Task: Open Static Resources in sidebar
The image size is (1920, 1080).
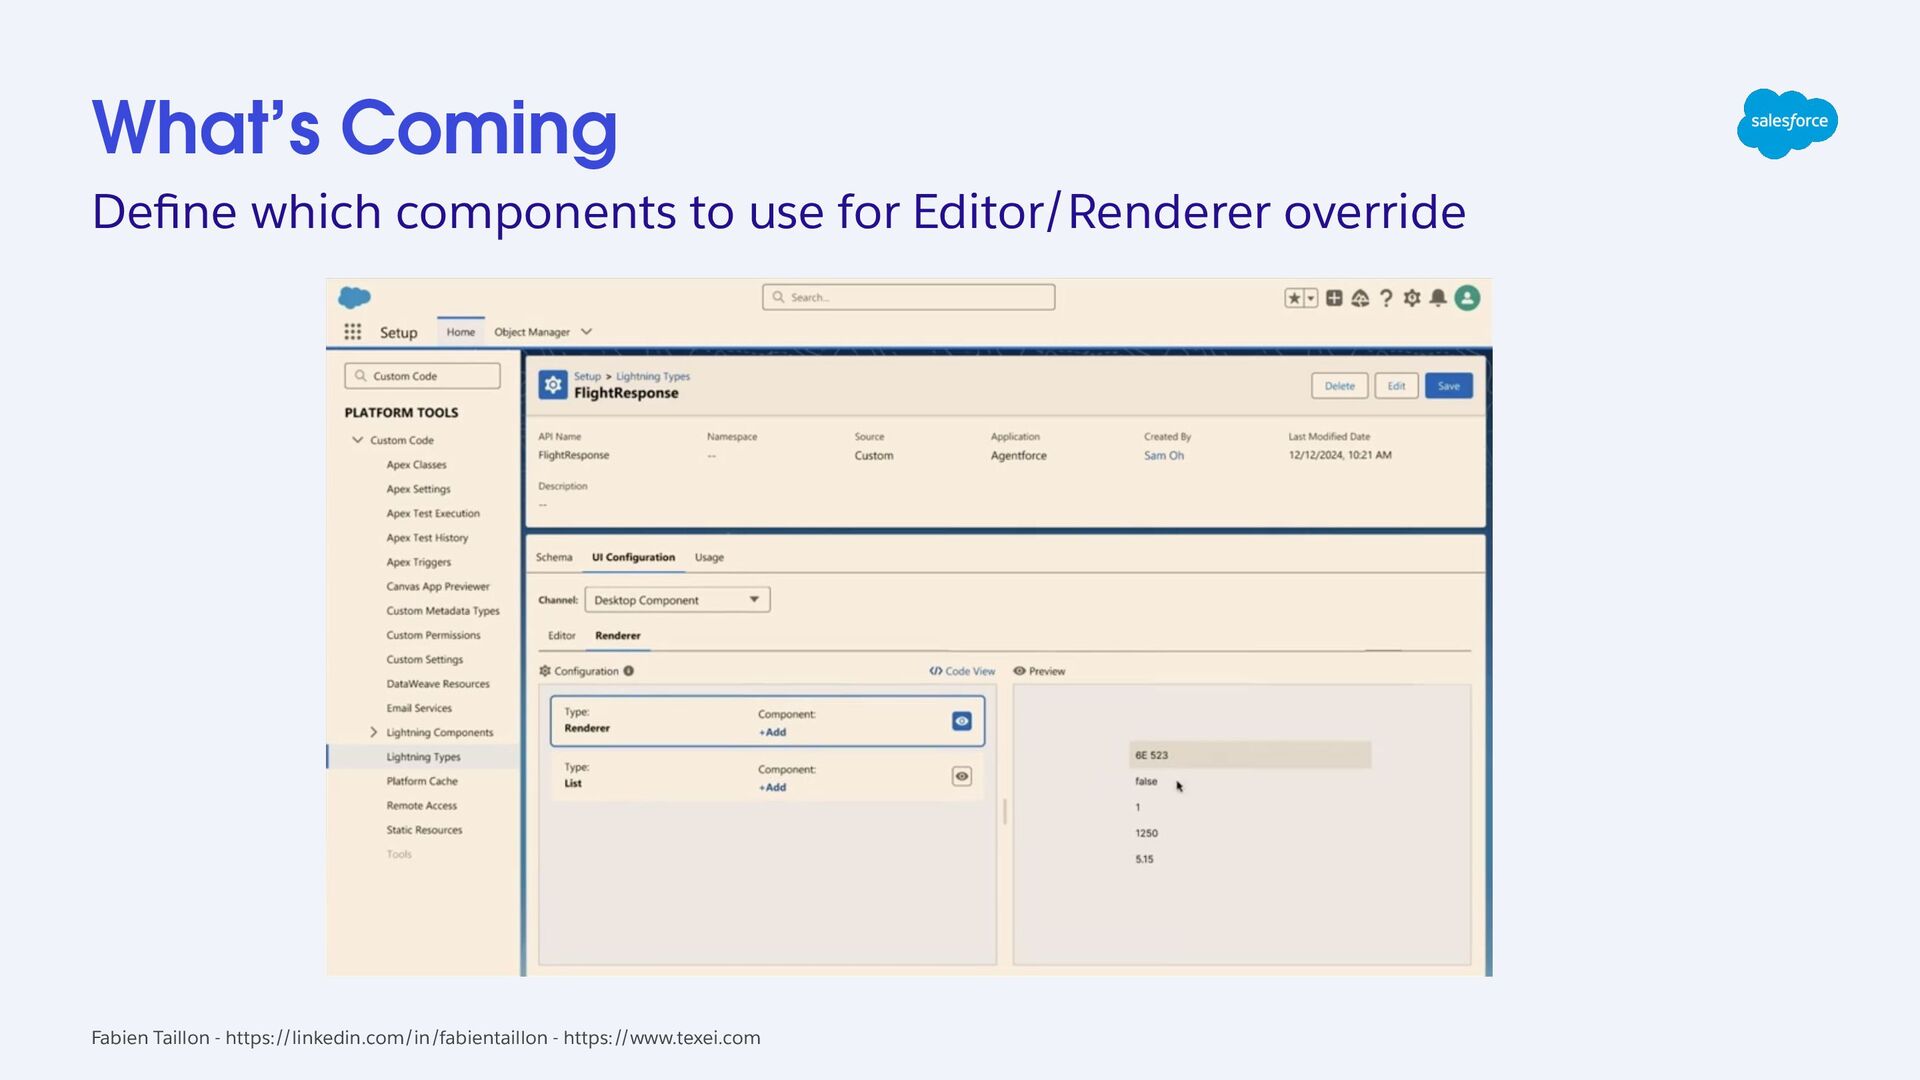Action: (424, 830)
